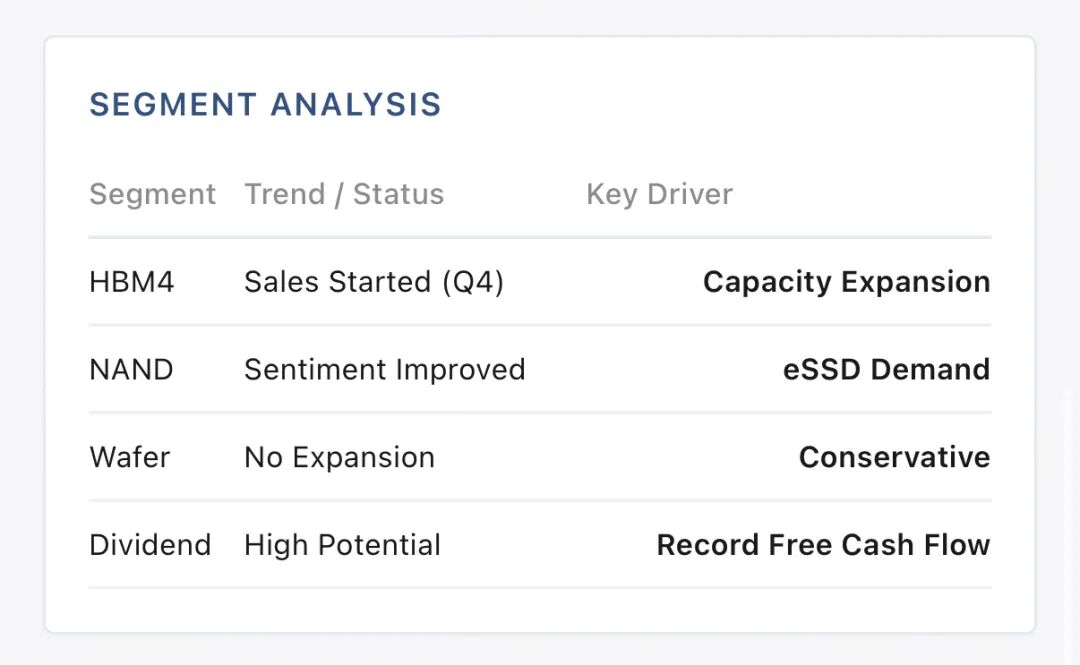Click empty card space below Dividend row

540,610
